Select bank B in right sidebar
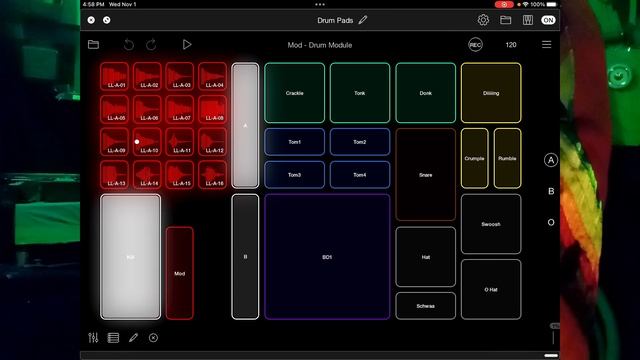 click(551, 191)
